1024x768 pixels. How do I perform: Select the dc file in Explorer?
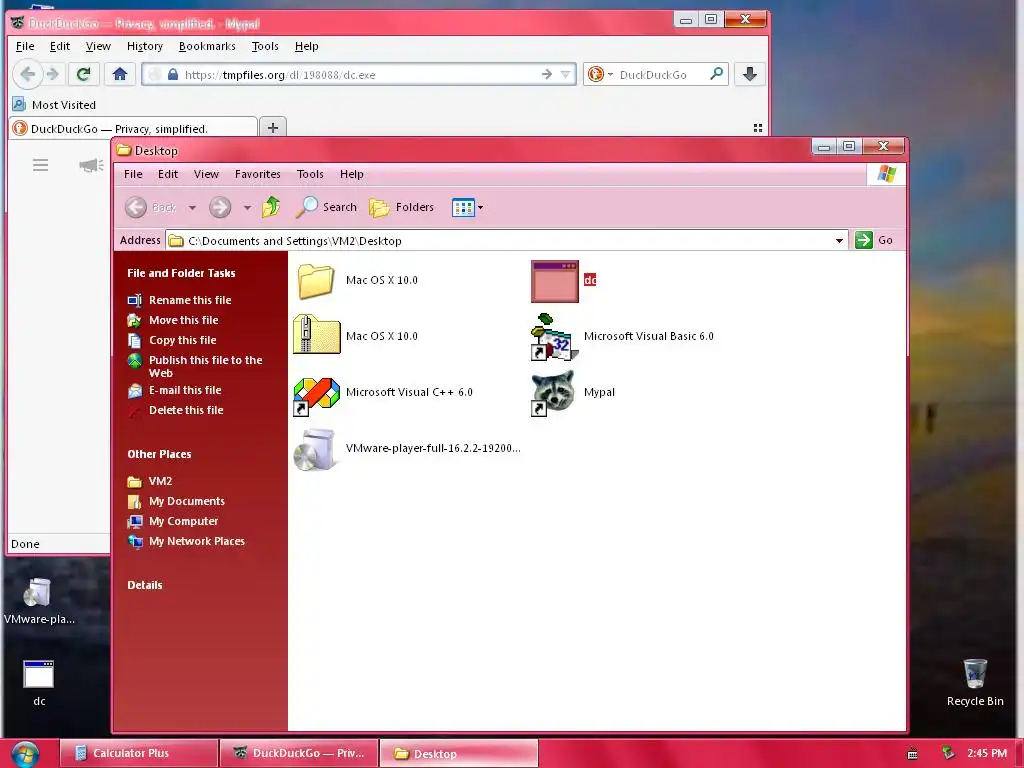[x=564, y=281]
